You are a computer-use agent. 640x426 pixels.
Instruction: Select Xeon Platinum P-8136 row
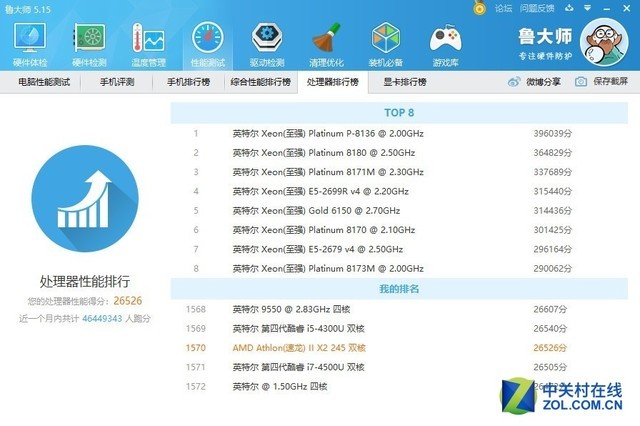[x=399, y=133]
